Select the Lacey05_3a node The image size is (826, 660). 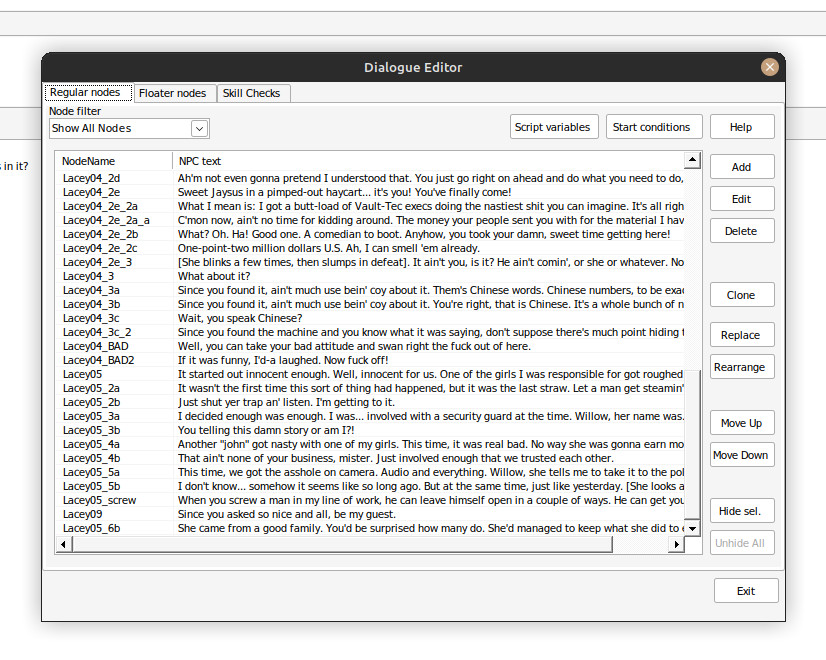tap(370, 416)
